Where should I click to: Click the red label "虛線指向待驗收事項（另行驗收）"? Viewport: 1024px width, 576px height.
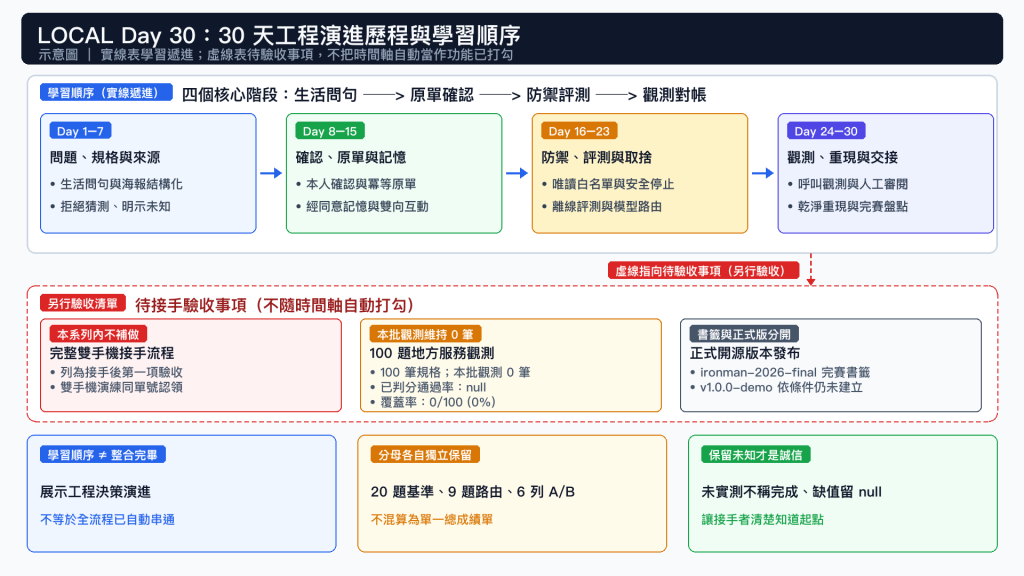[703, 270]
